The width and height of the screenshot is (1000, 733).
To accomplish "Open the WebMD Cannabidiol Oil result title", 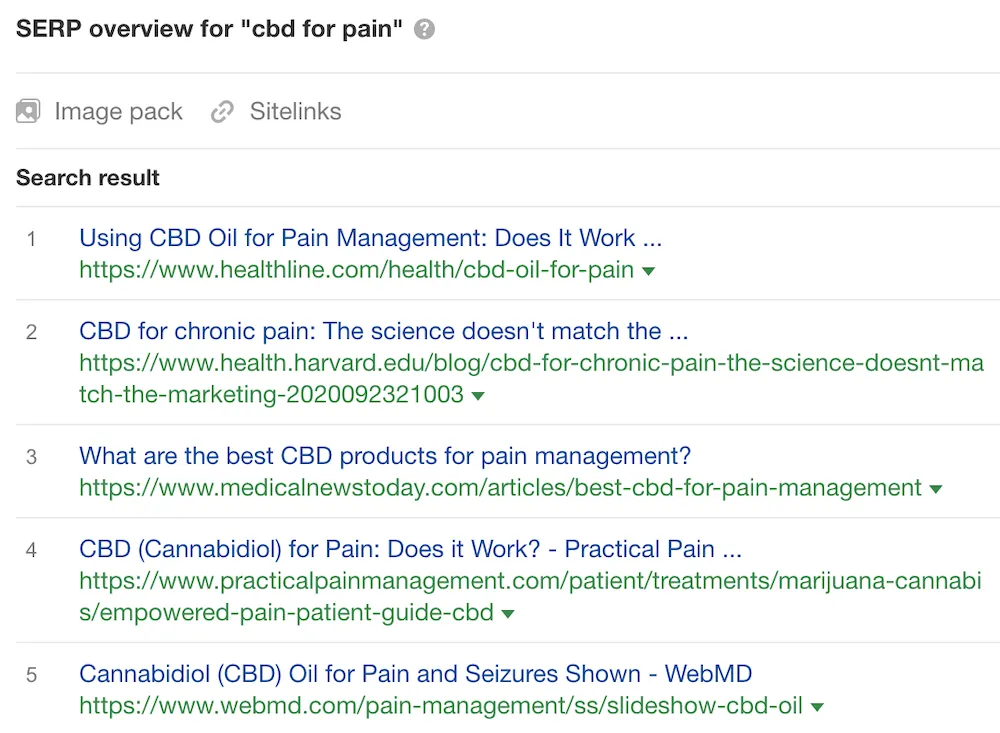I will [415, 674].
